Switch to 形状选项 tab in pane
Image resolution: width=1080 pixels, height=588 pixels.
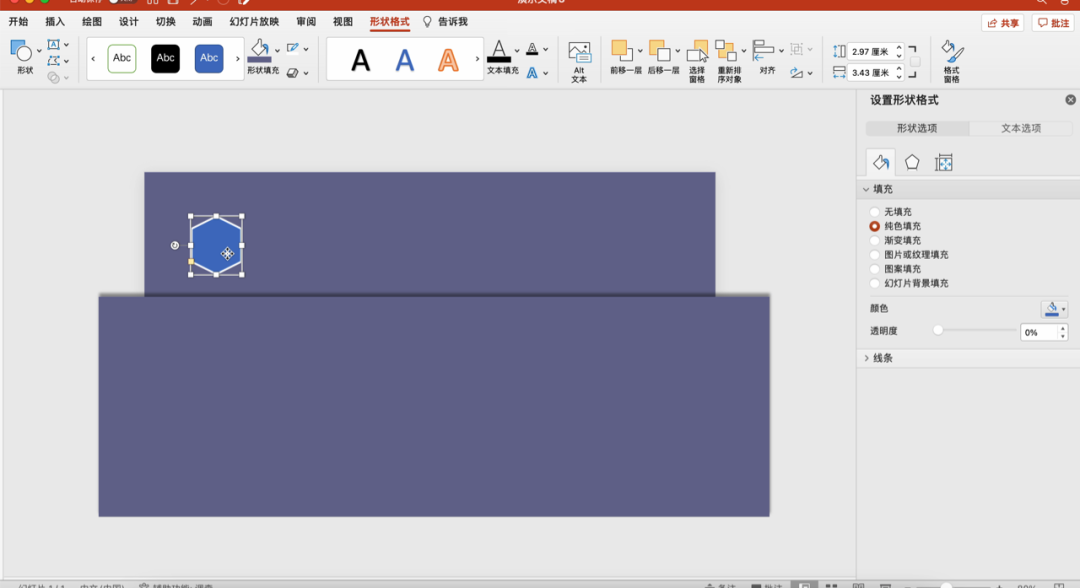tap(917, 128)
